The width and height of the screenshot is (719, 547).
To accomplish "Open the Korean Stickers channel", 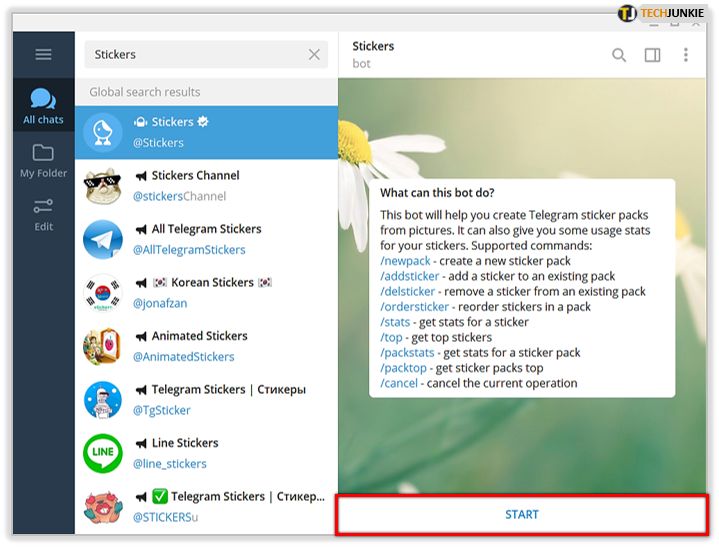I will [x=206, y=292].
